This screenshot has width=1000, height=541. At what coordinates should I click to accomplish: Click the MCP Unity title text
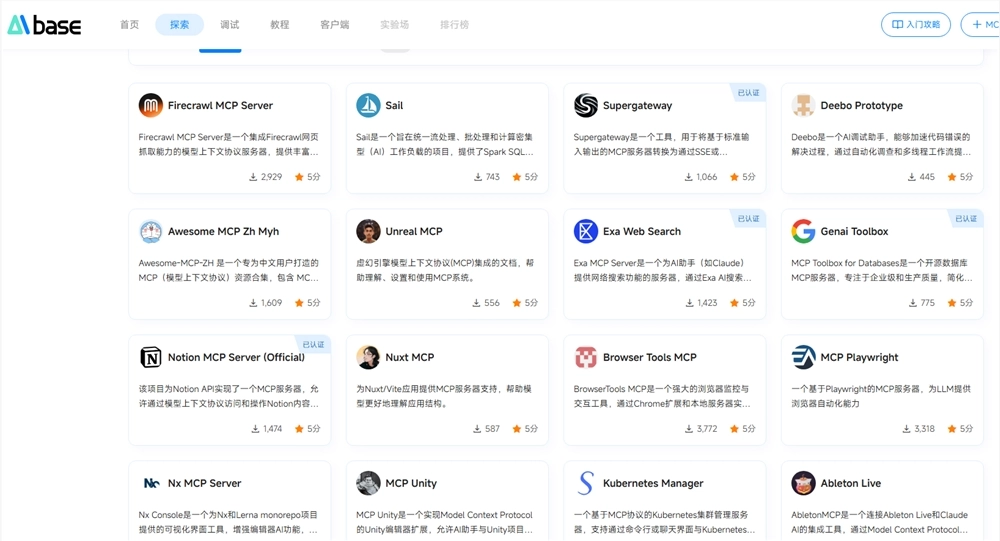point(411,483)
